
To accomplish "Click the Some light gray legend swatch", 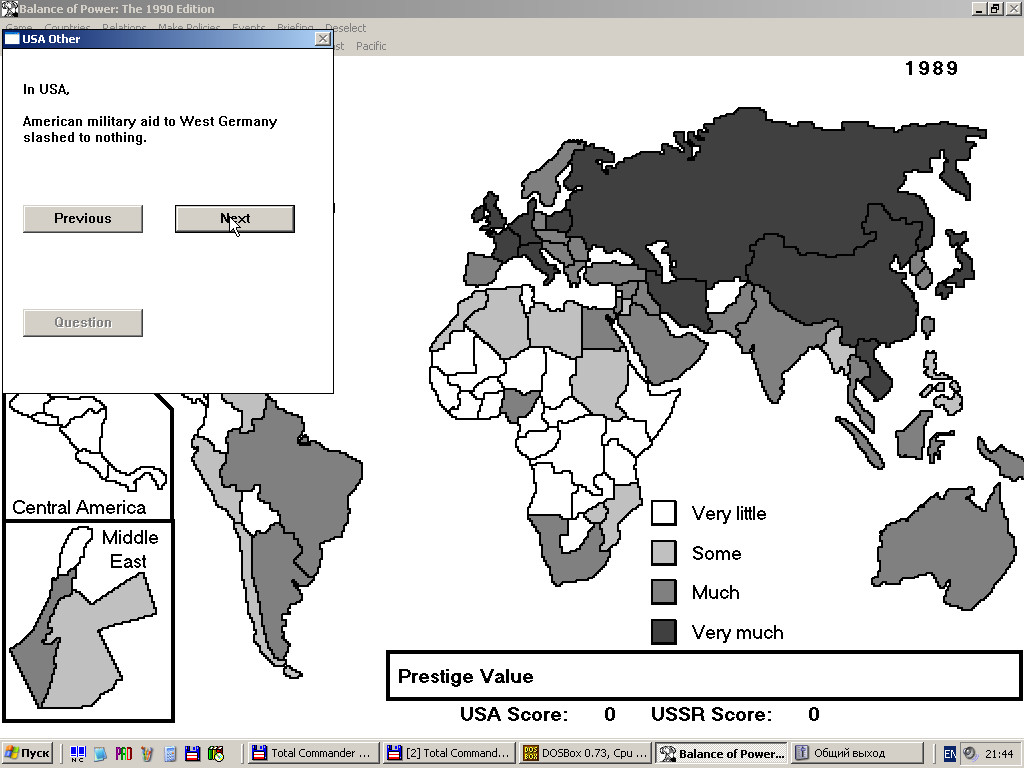I will (664, 553).
